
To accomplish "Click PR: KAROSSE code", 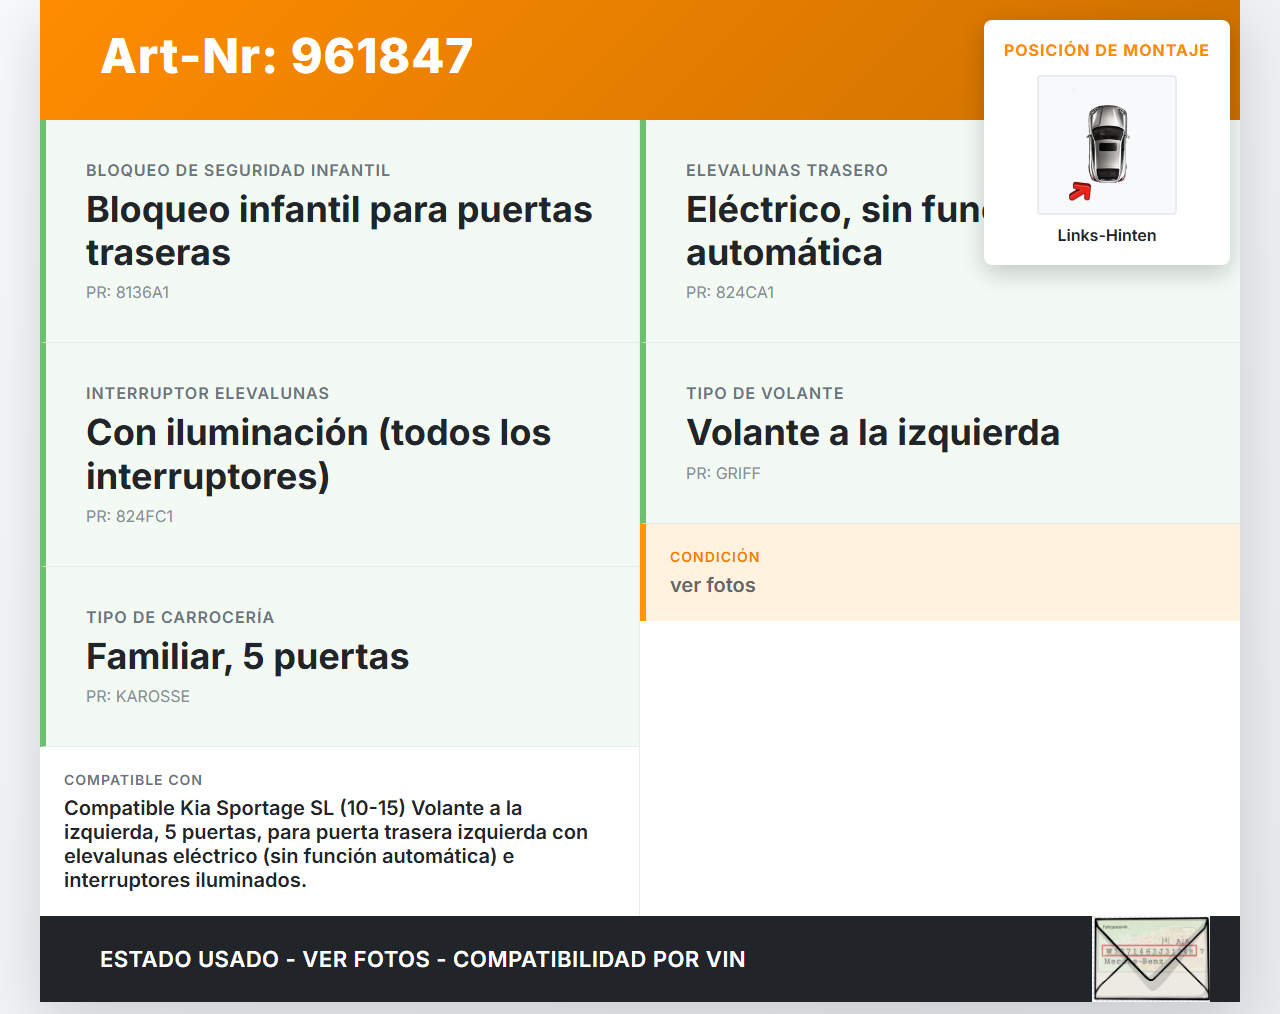I will coord(138,697).
